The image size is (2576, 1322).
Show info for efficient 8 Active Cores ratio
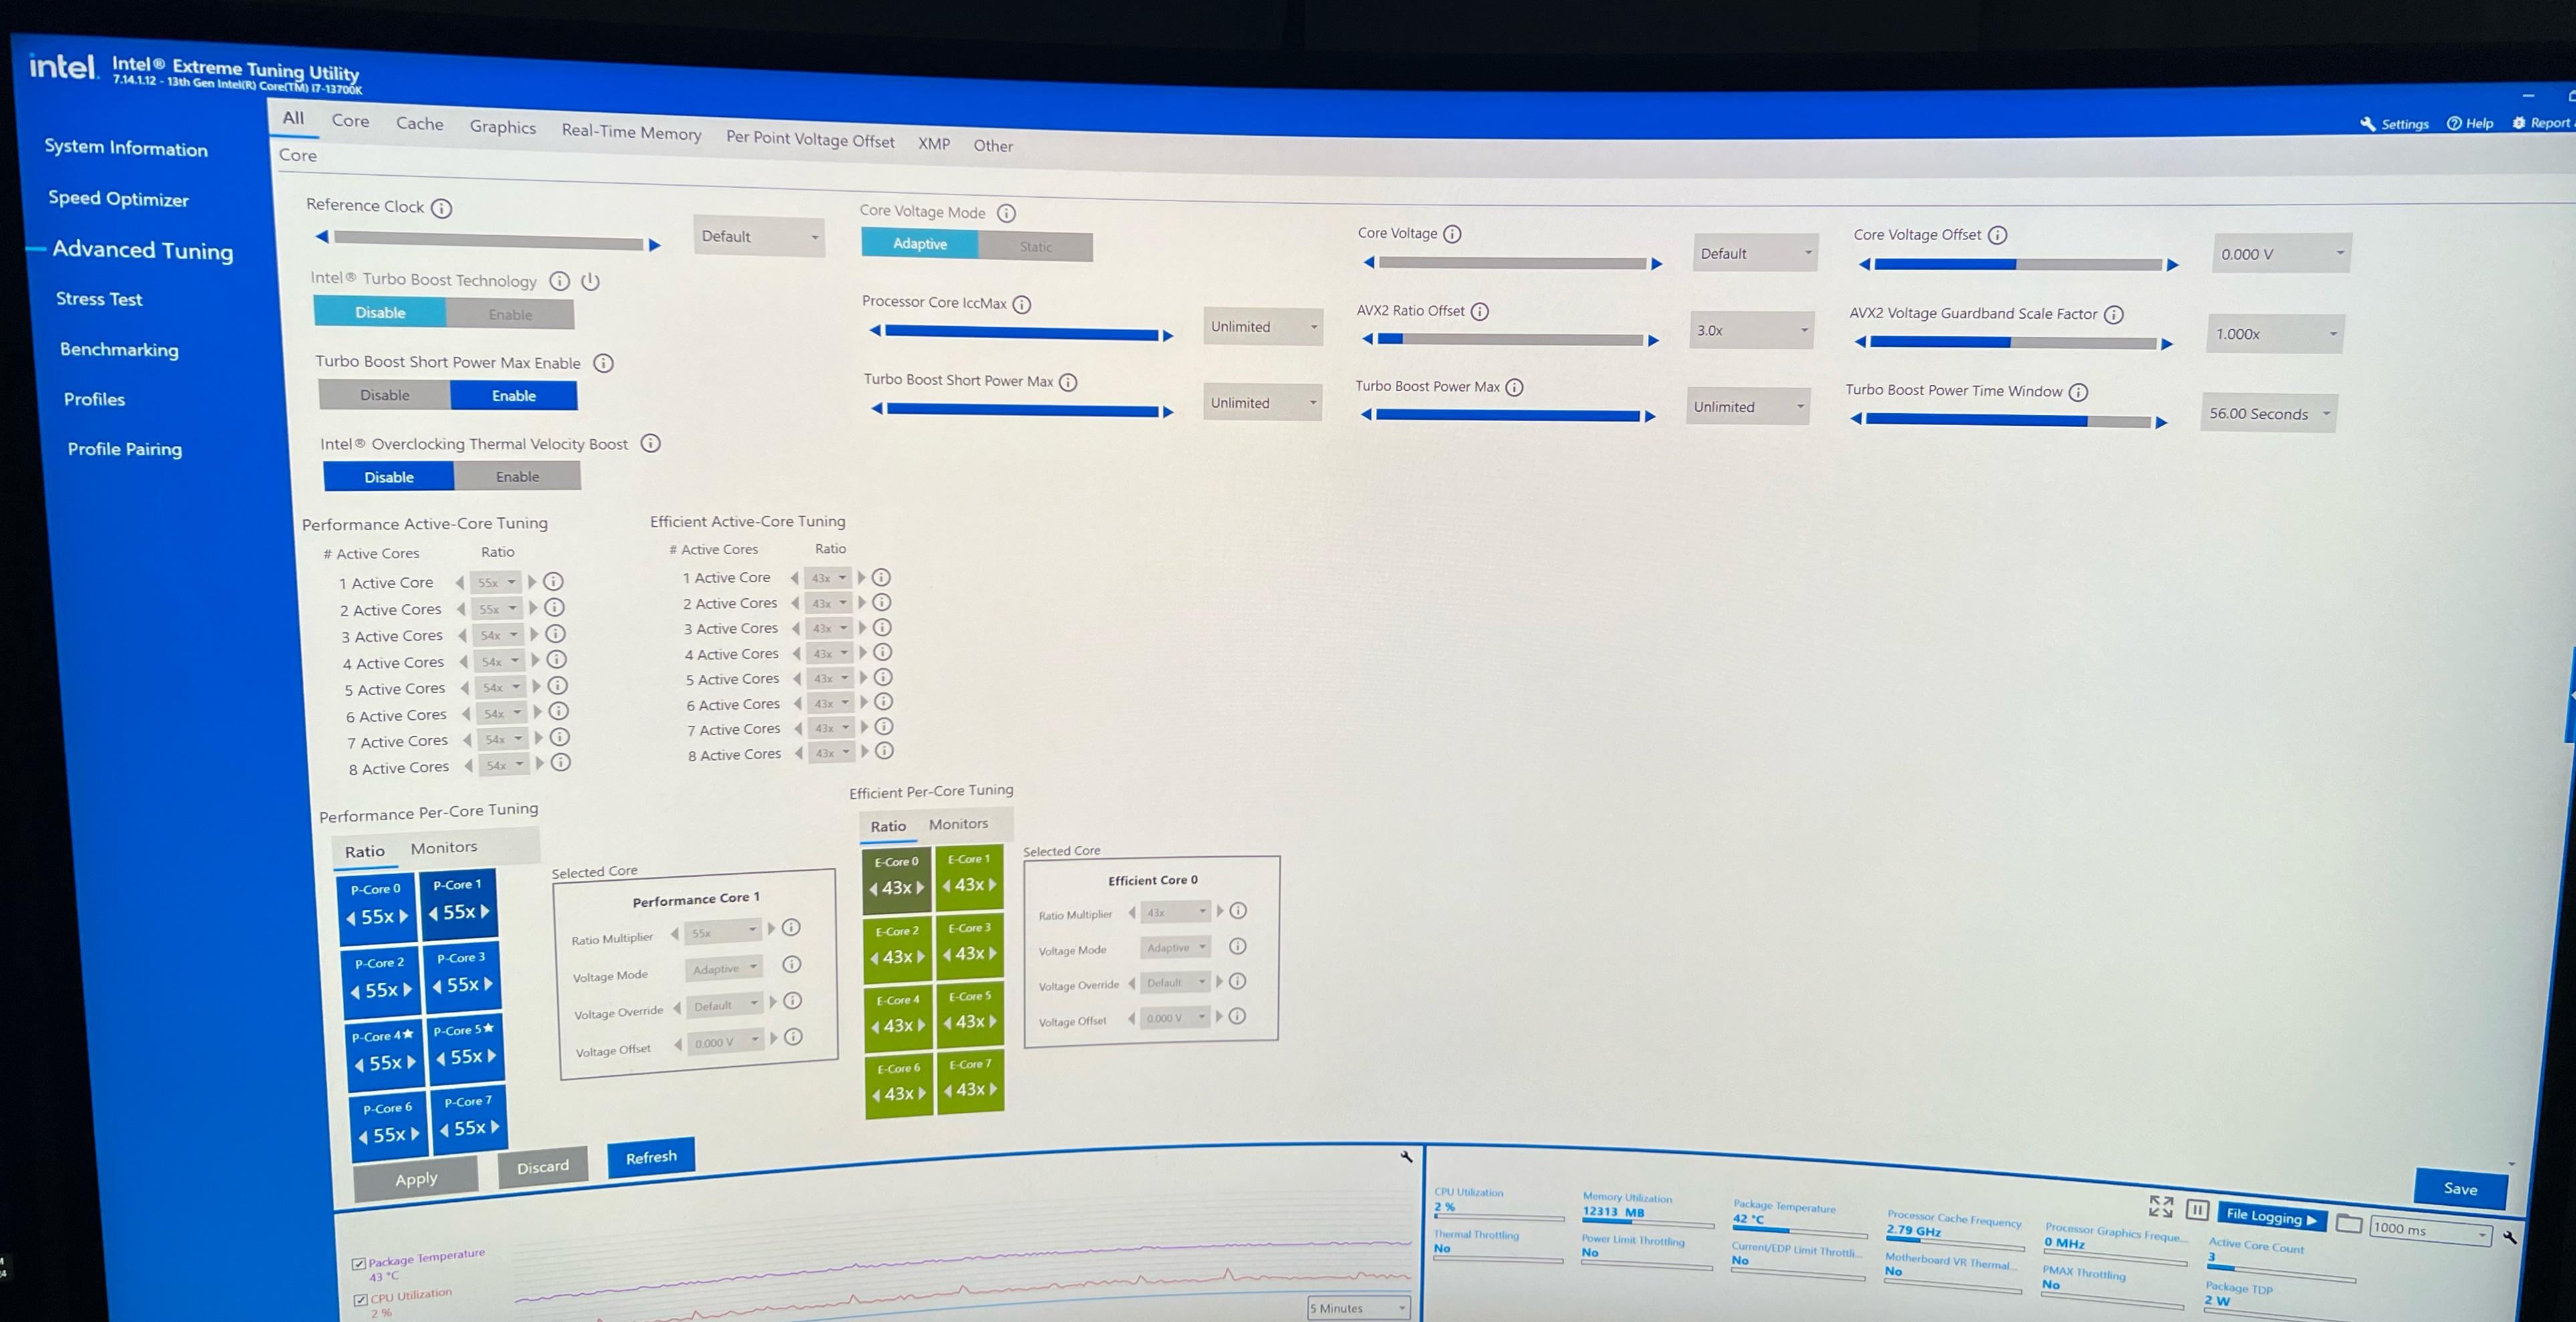click(885, 750)
